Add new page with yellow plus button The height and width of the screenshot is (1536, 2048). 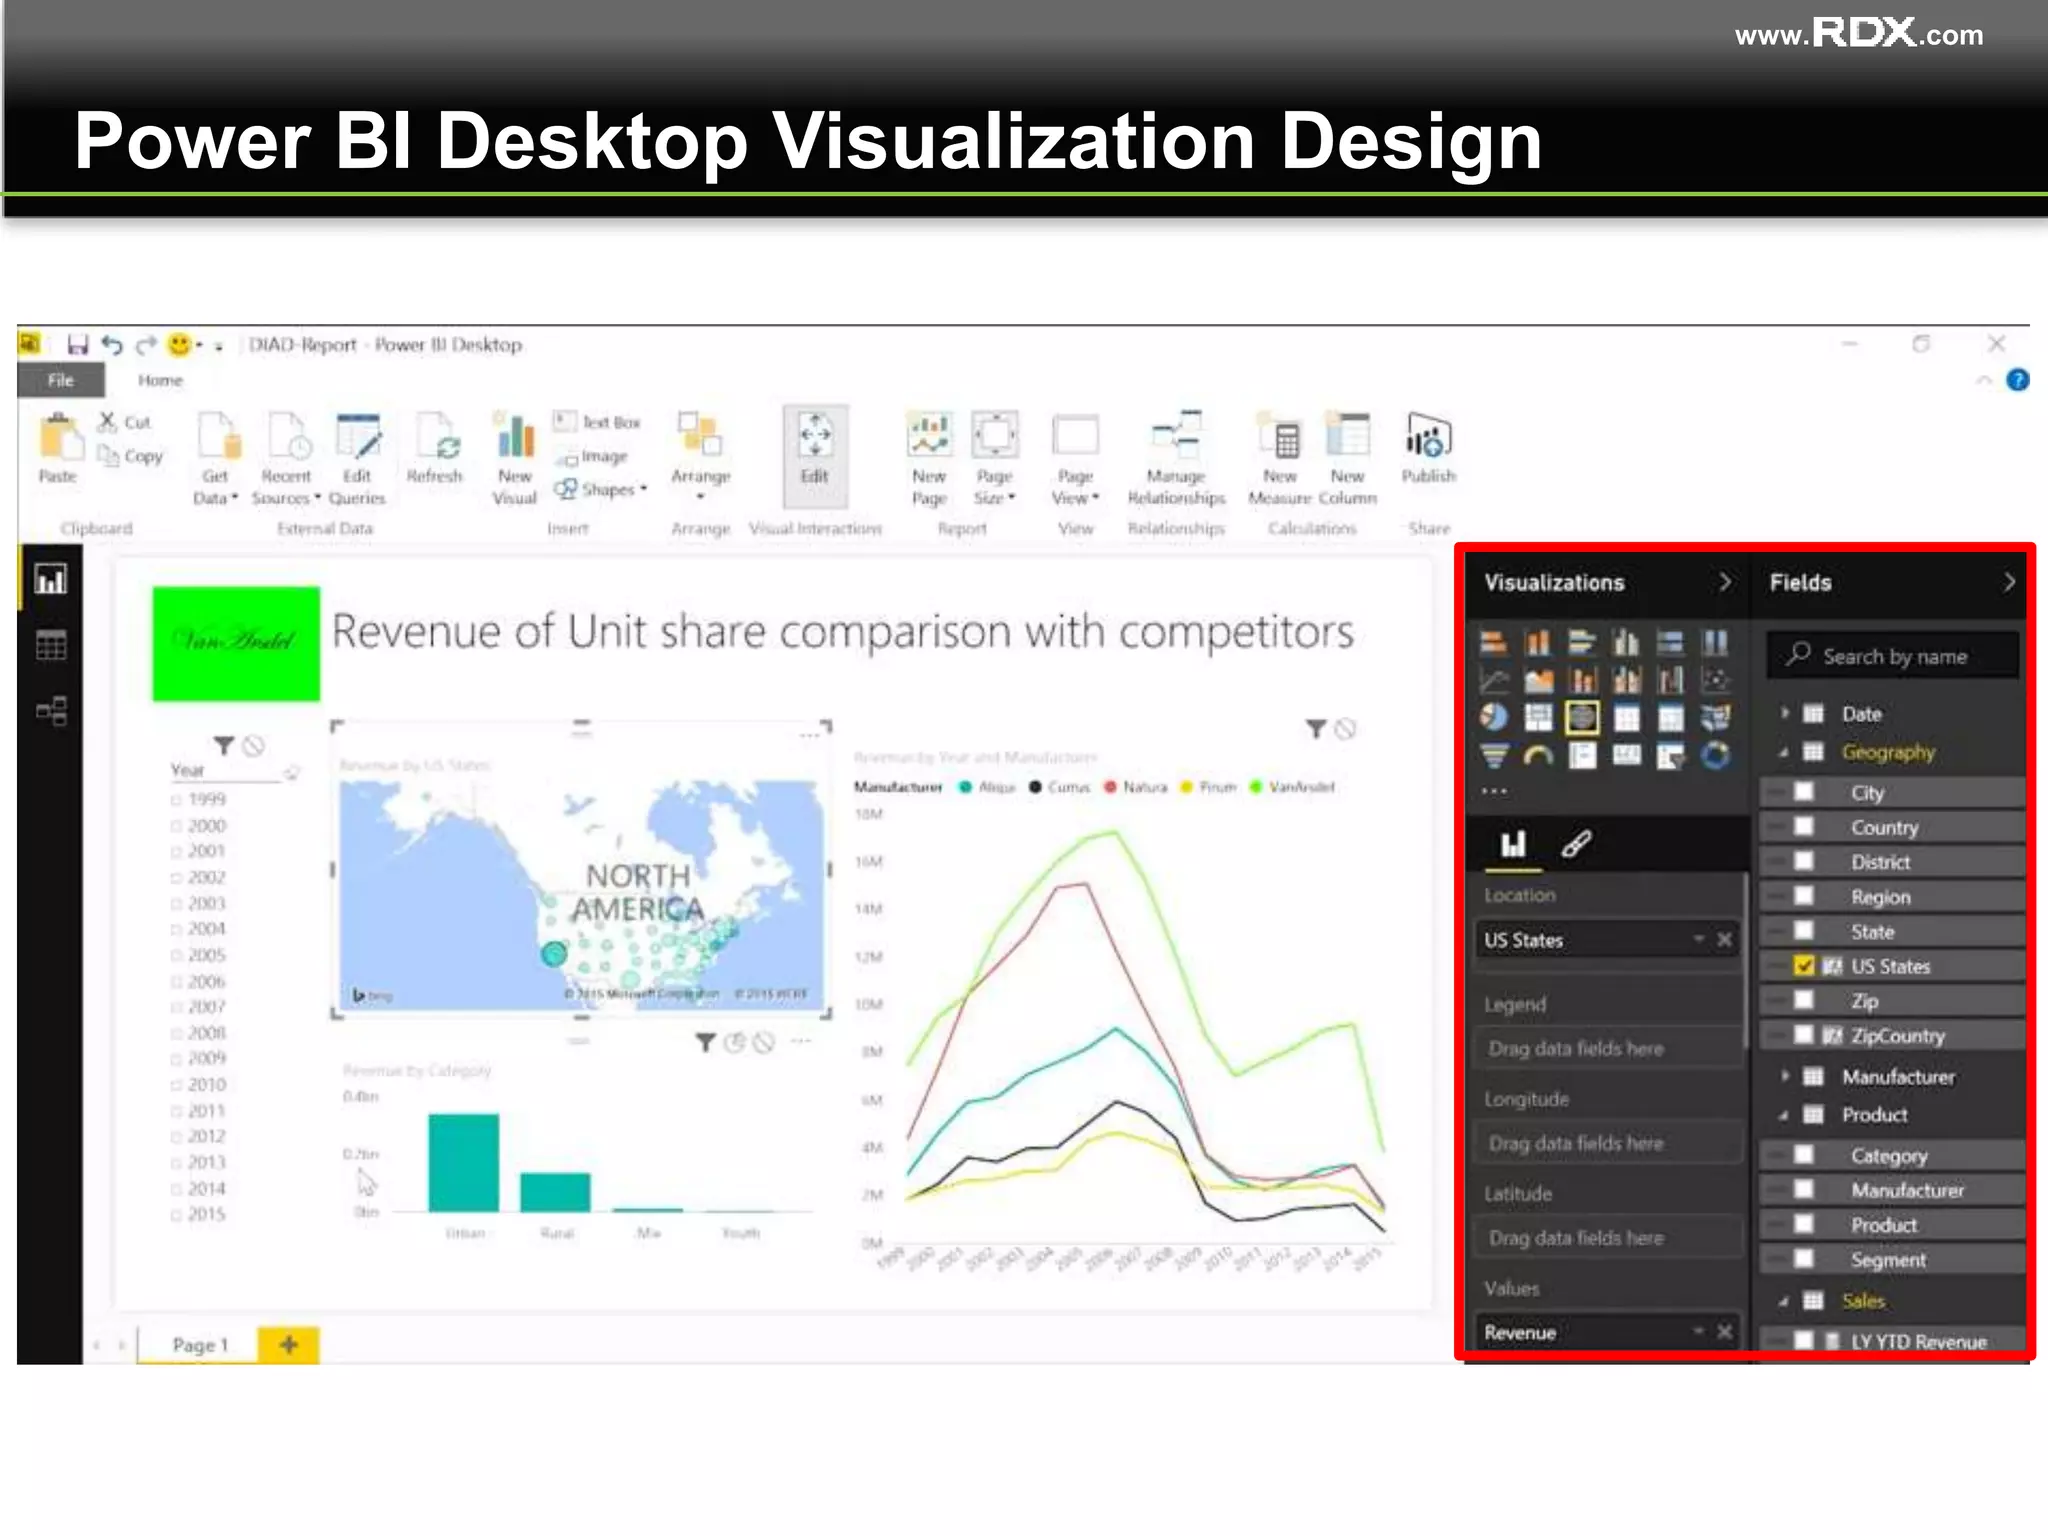point(289,1344)
